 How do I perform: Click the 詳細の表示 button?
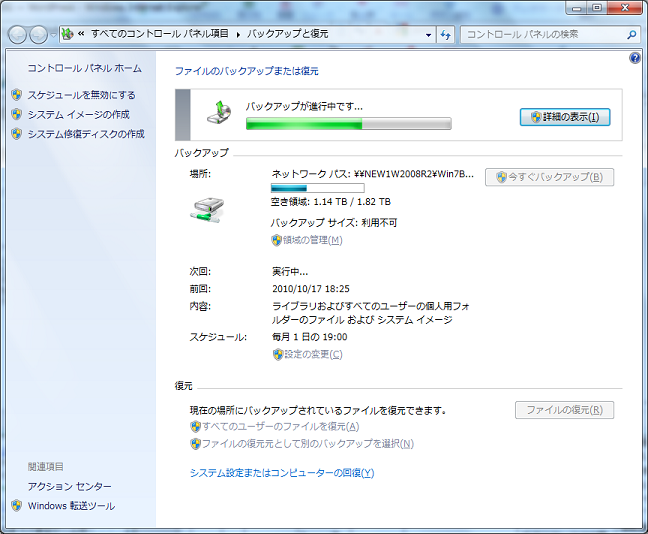(565, 117)
